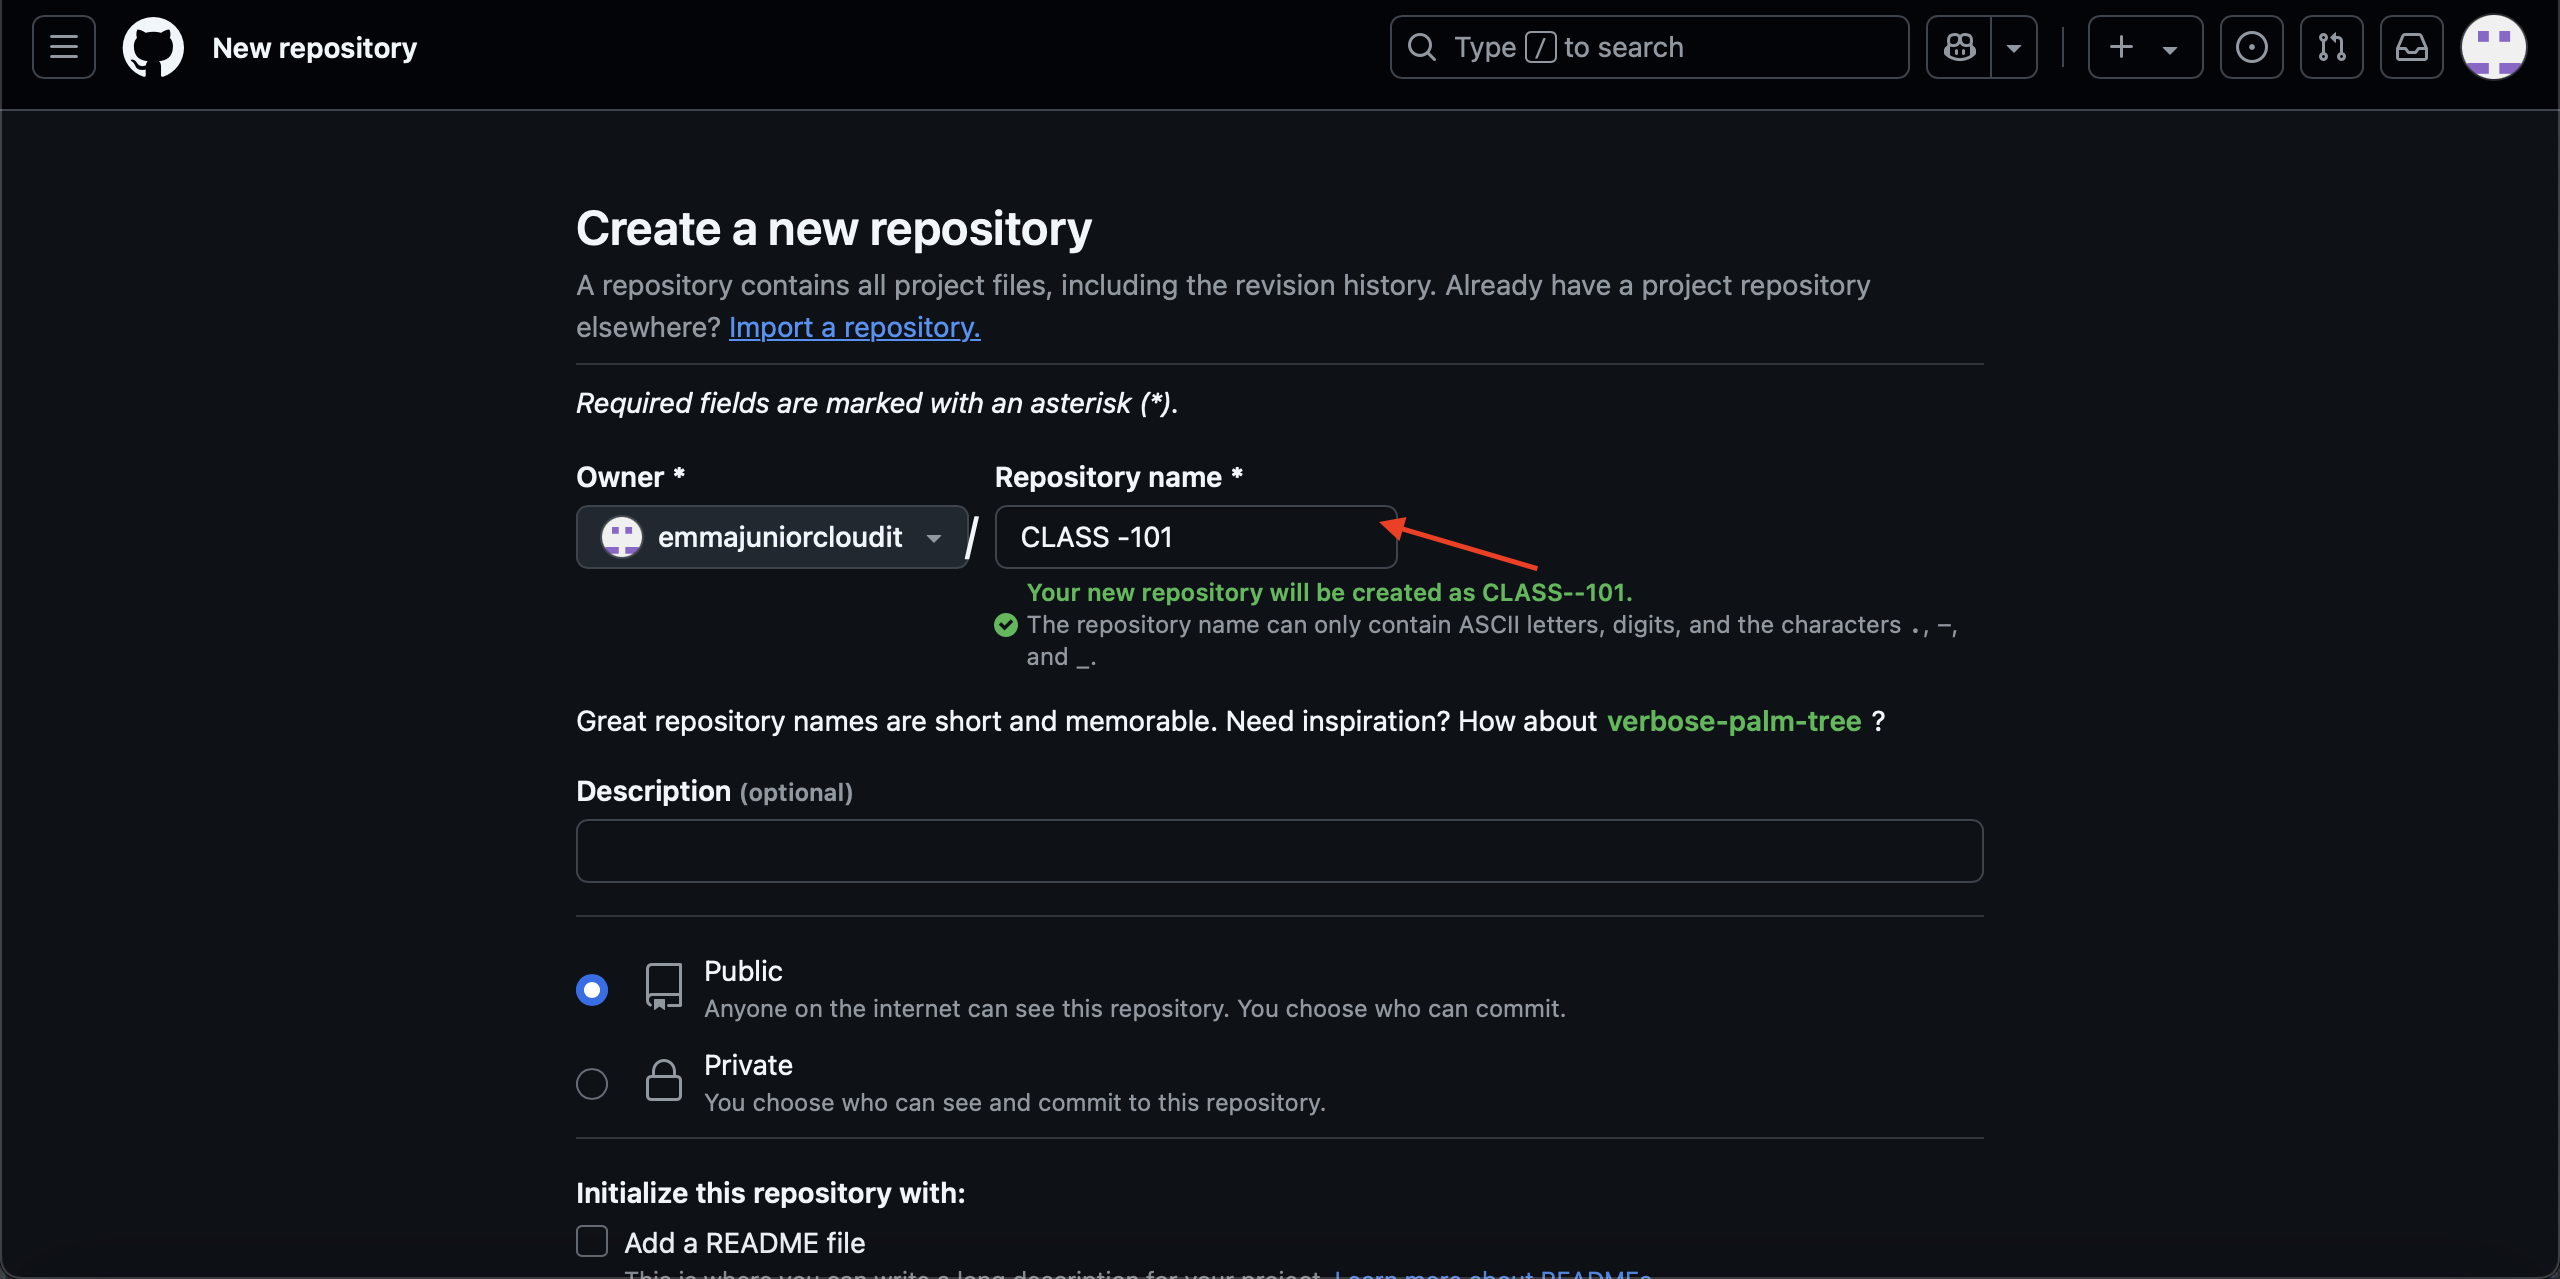Screen dimensions: 2560x1279
Task: Focus the Repository name field
Action: 1196,537
